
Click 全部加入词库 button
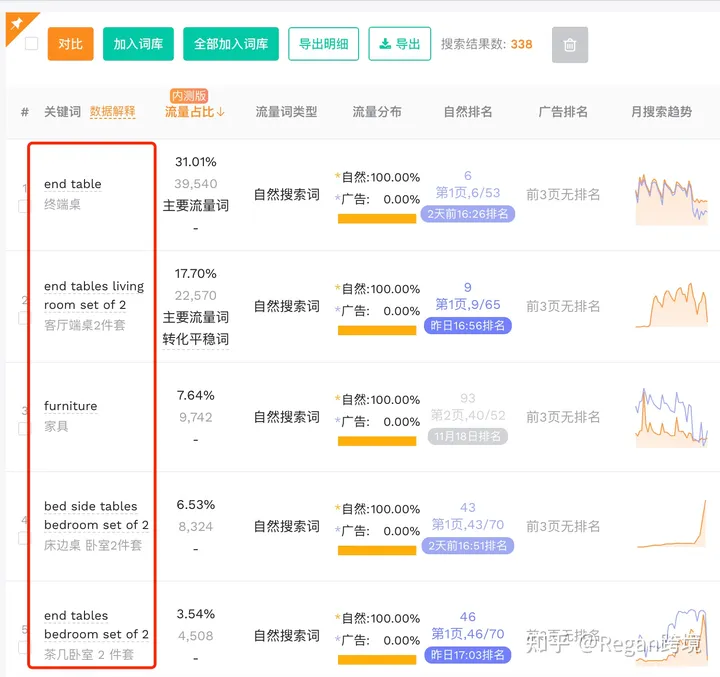(x=231, y=44)
